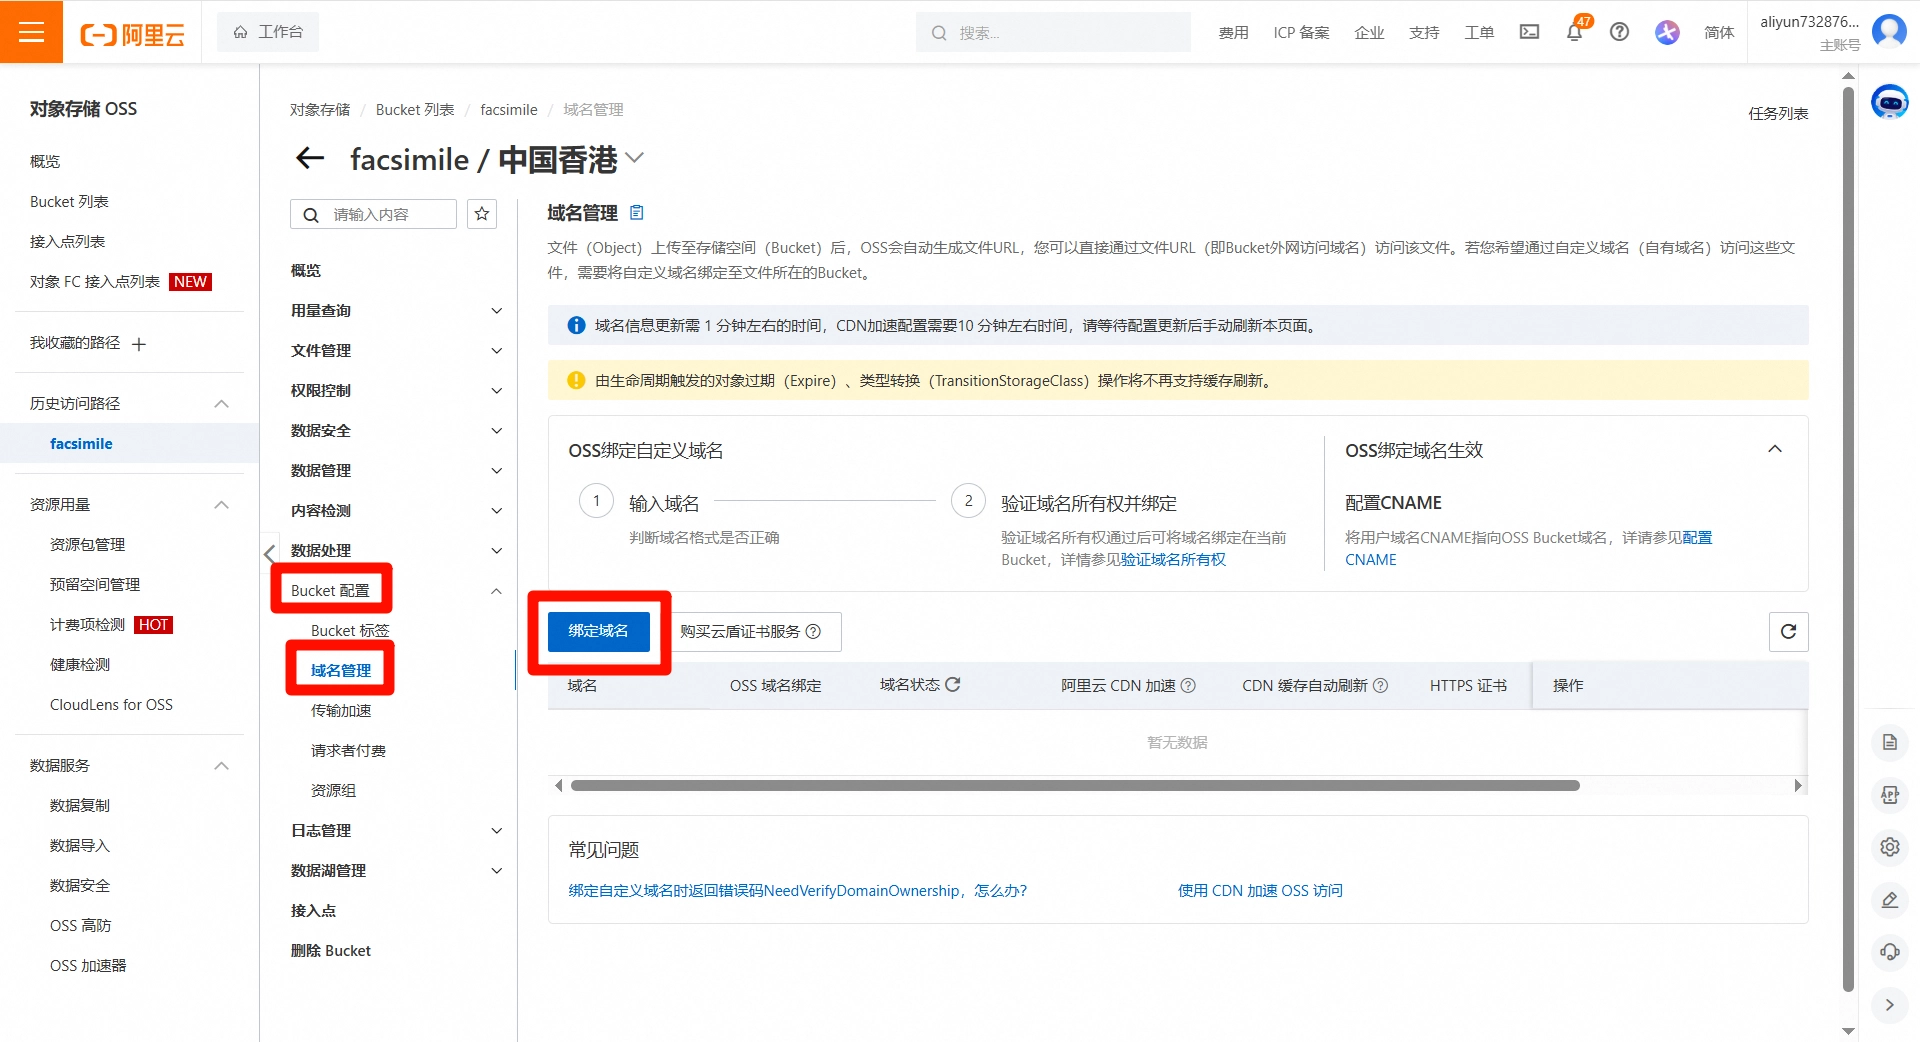Open 请求者付费 menu item
This screenshot has width=1920, height=1042.
pos(348,750)
